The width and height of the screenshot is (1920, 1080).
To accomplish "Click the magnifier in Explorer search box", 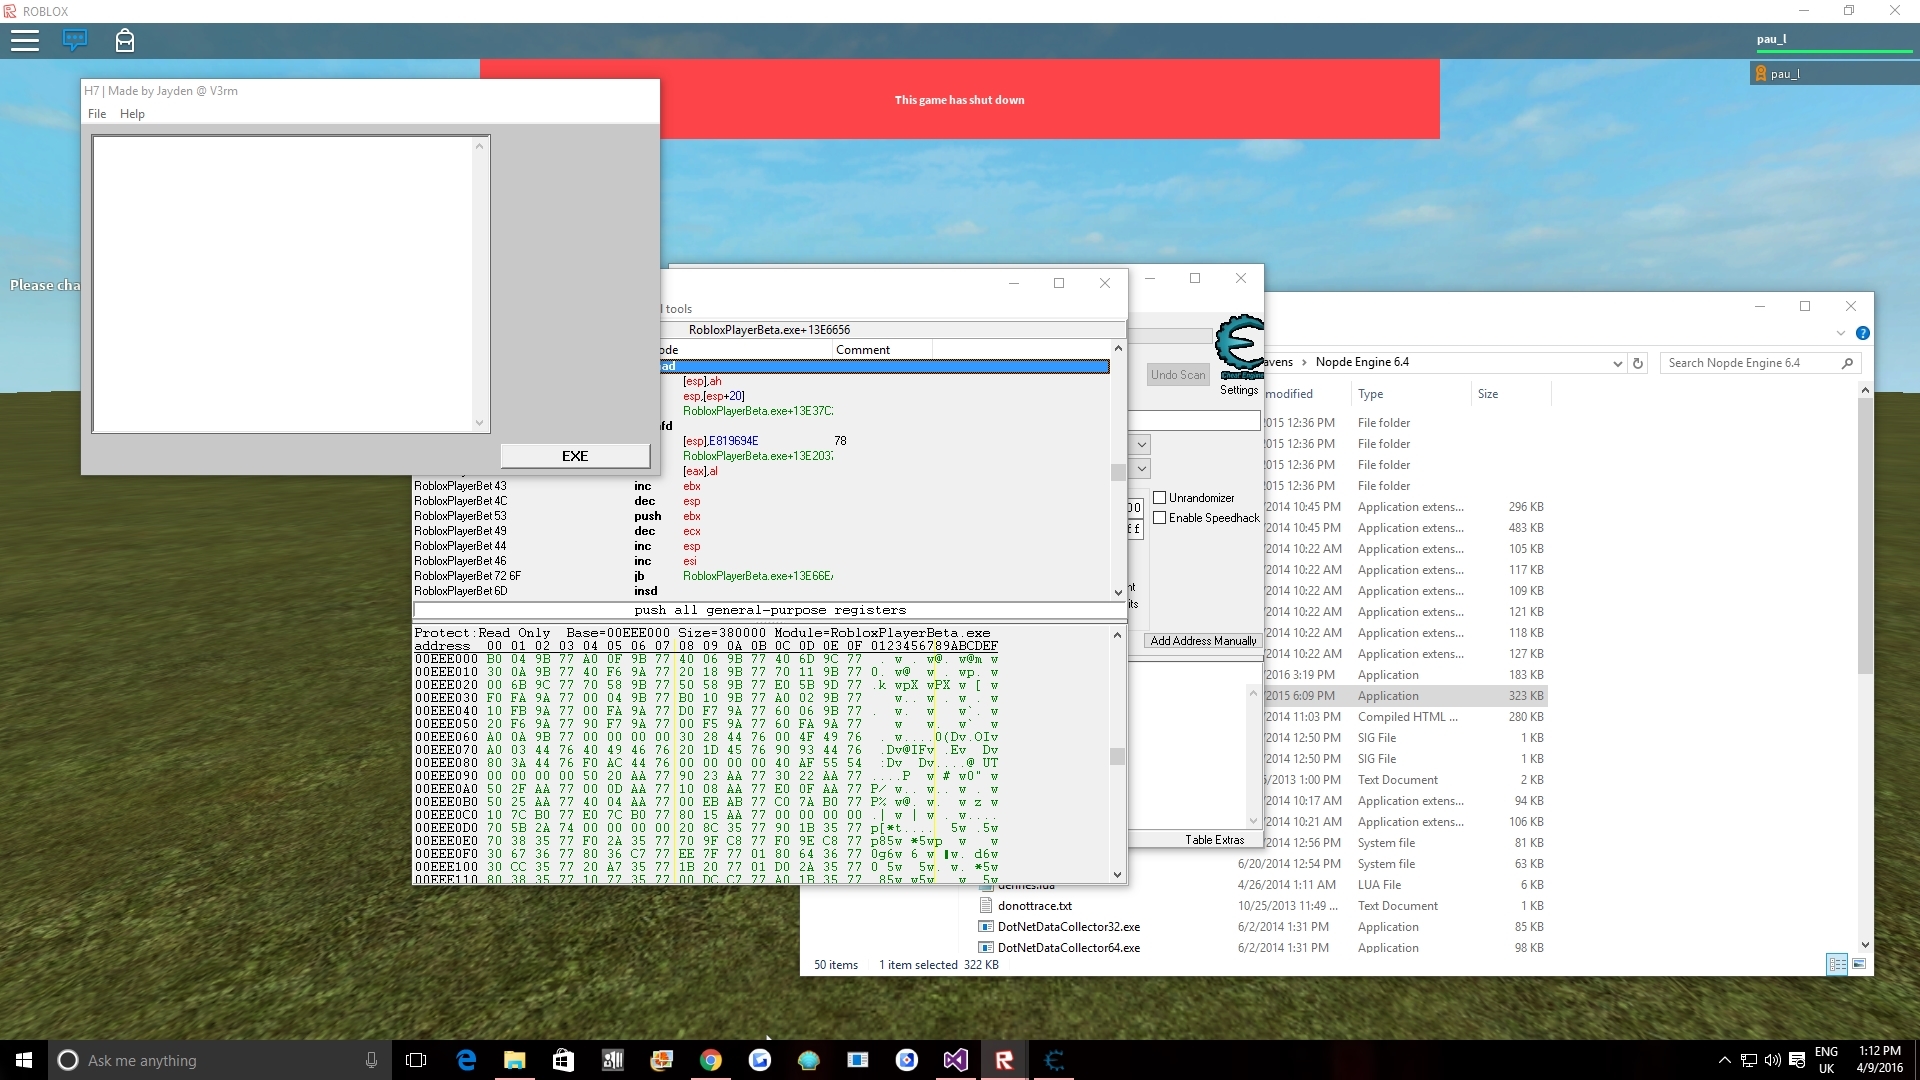I will tap(1846, 363).
